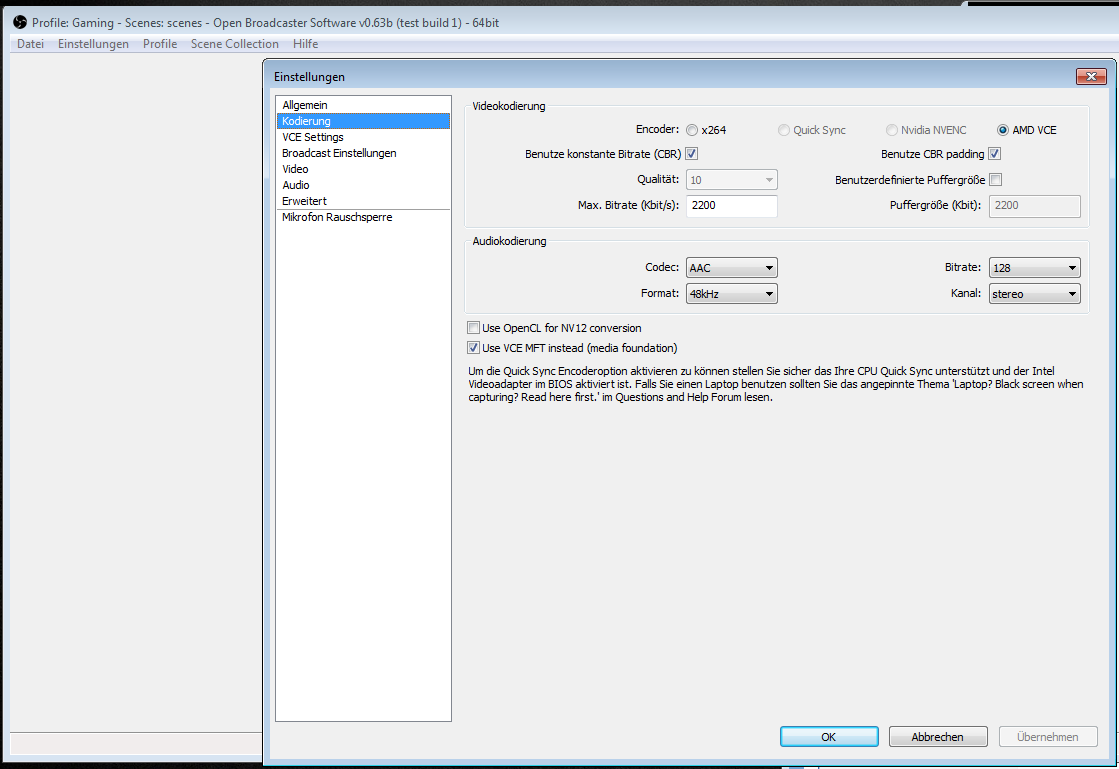The width and height of the screenshot is (1119, 769).
Task: Click the Puffergröße (Kbit) field
Action: [x=1034, y=205]
